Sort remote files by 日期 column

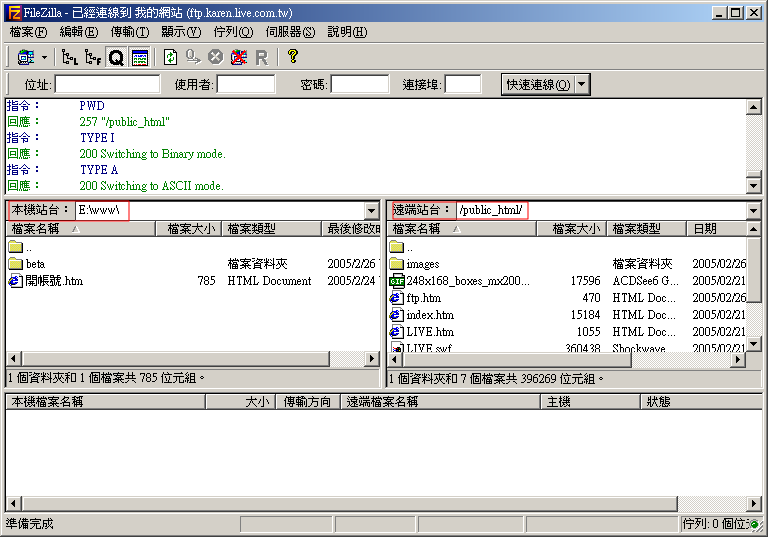tap(716, 229)
